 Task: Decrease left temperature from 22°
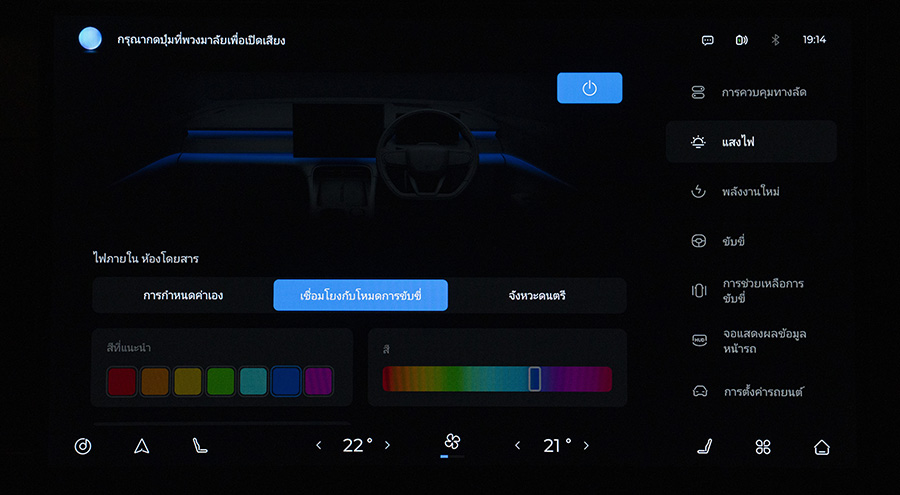[x=319, y=446]
